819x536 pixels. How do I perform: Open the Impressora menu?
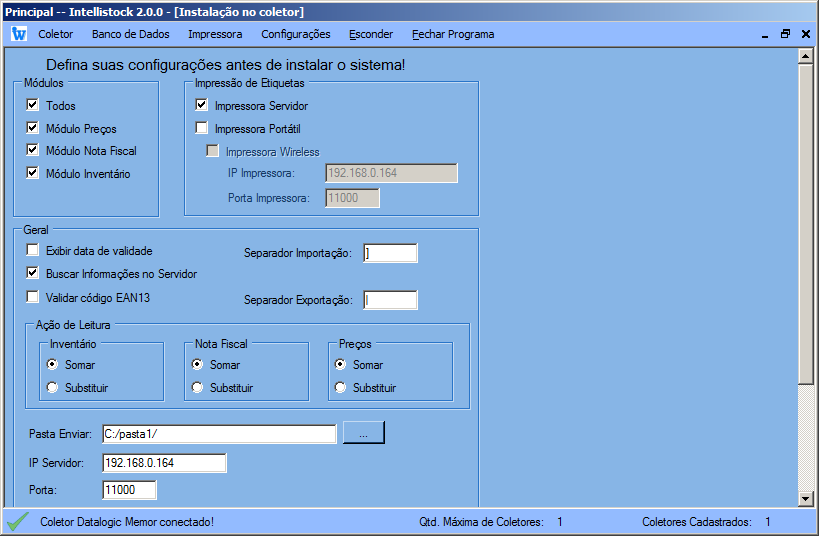(215, 34)
